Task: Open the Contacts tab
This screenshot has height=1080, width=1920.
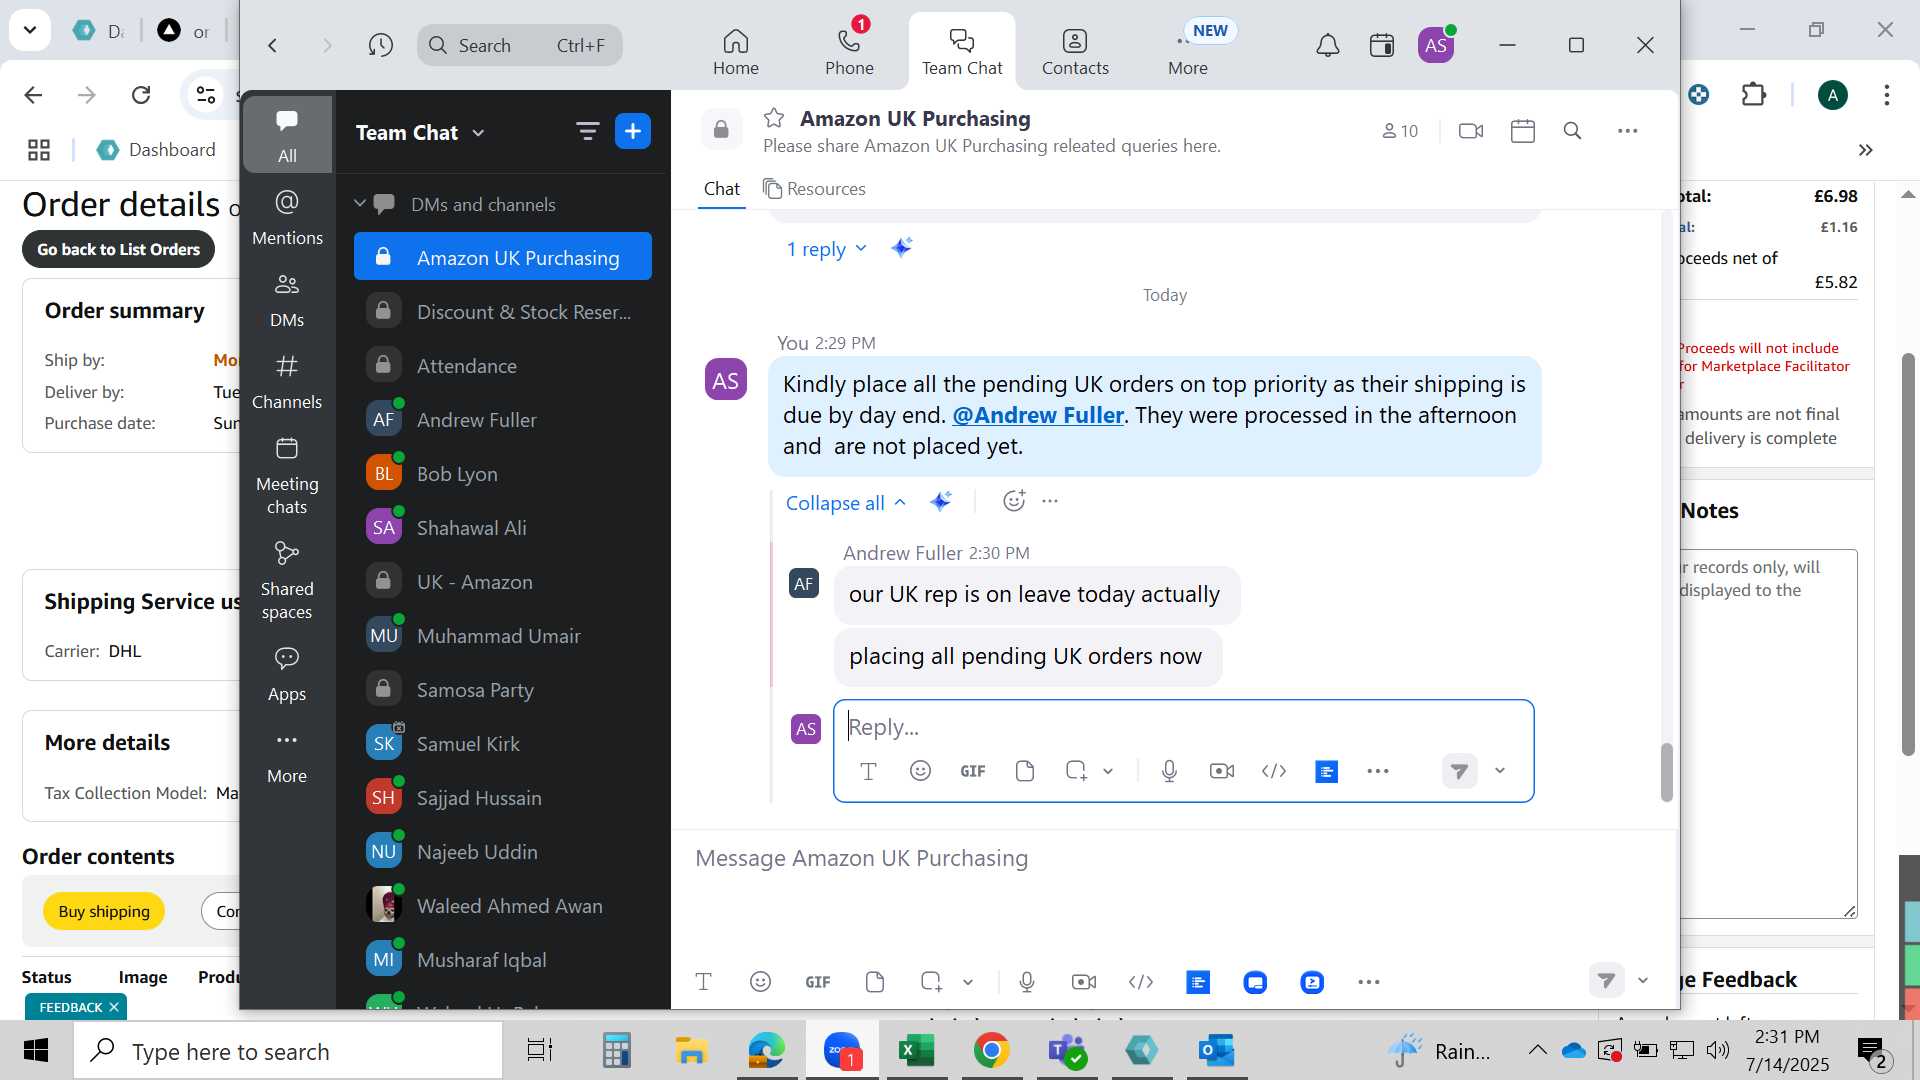Action: [1075, 51]
